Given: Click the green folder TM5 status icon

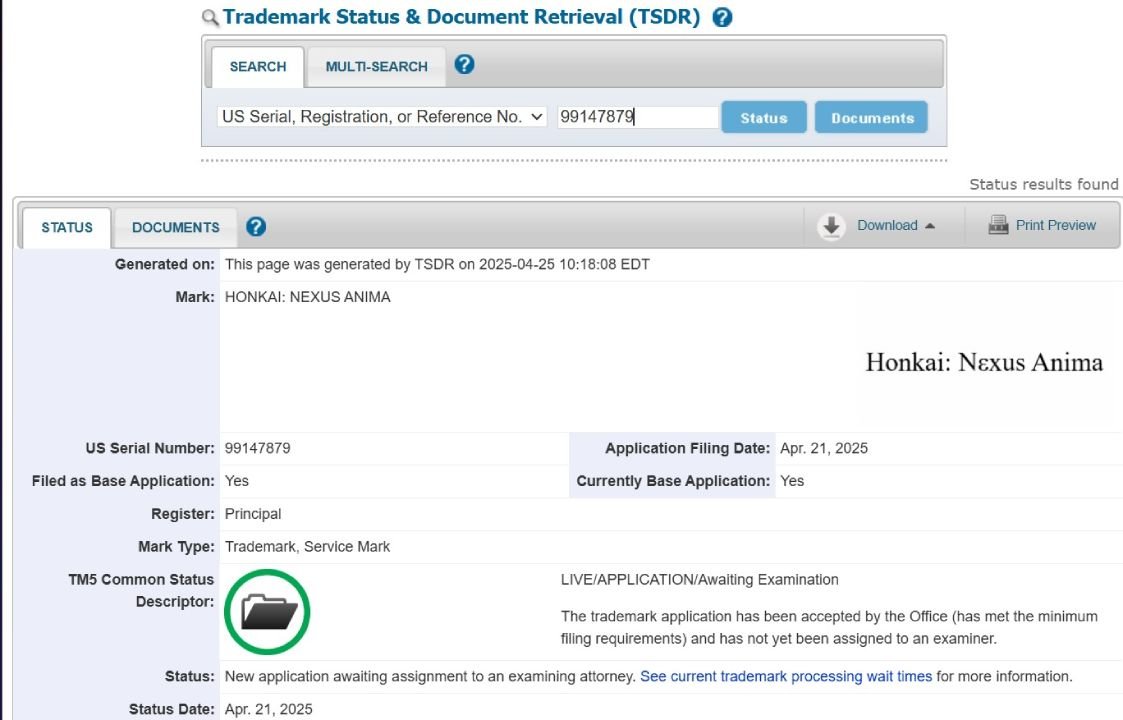Looking at the screenshot, I should coord(267,612).
